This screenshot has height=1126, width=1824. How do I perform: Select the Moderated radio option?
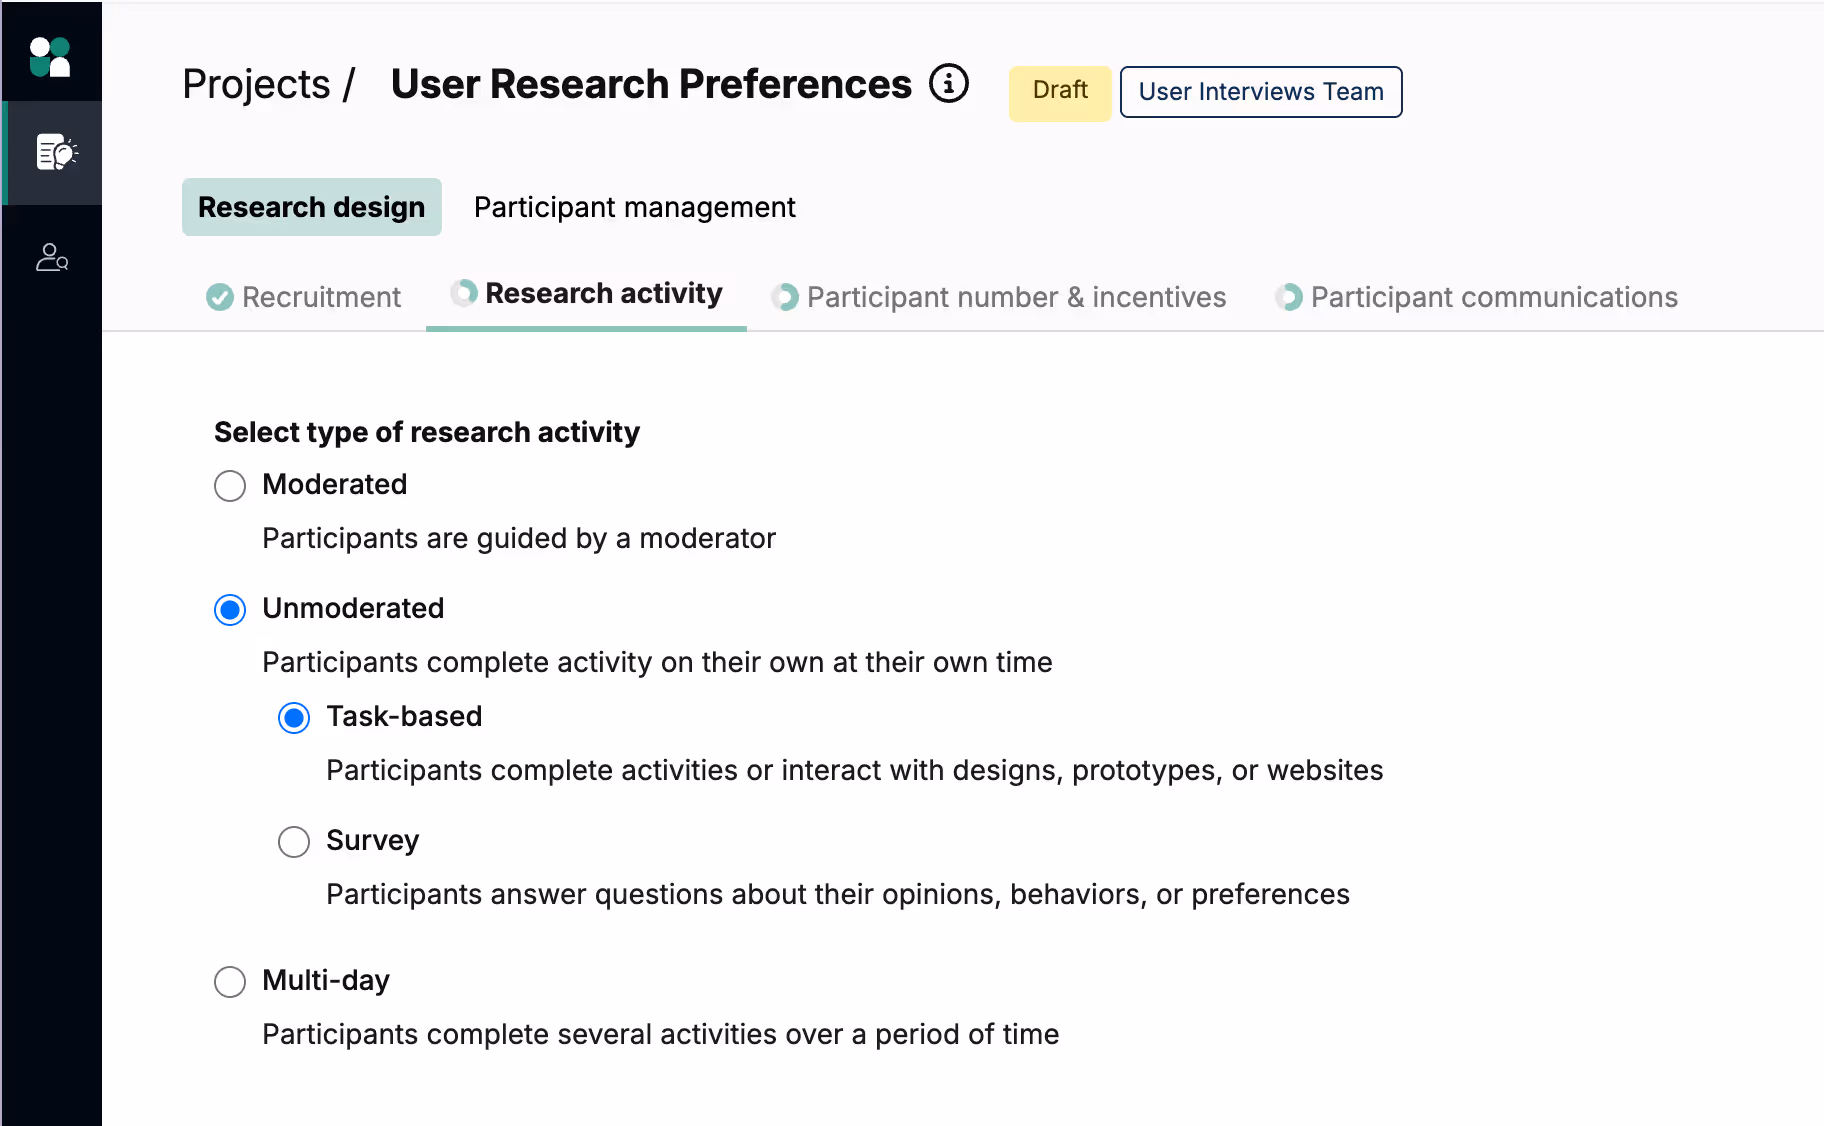[x=230, y=486]
